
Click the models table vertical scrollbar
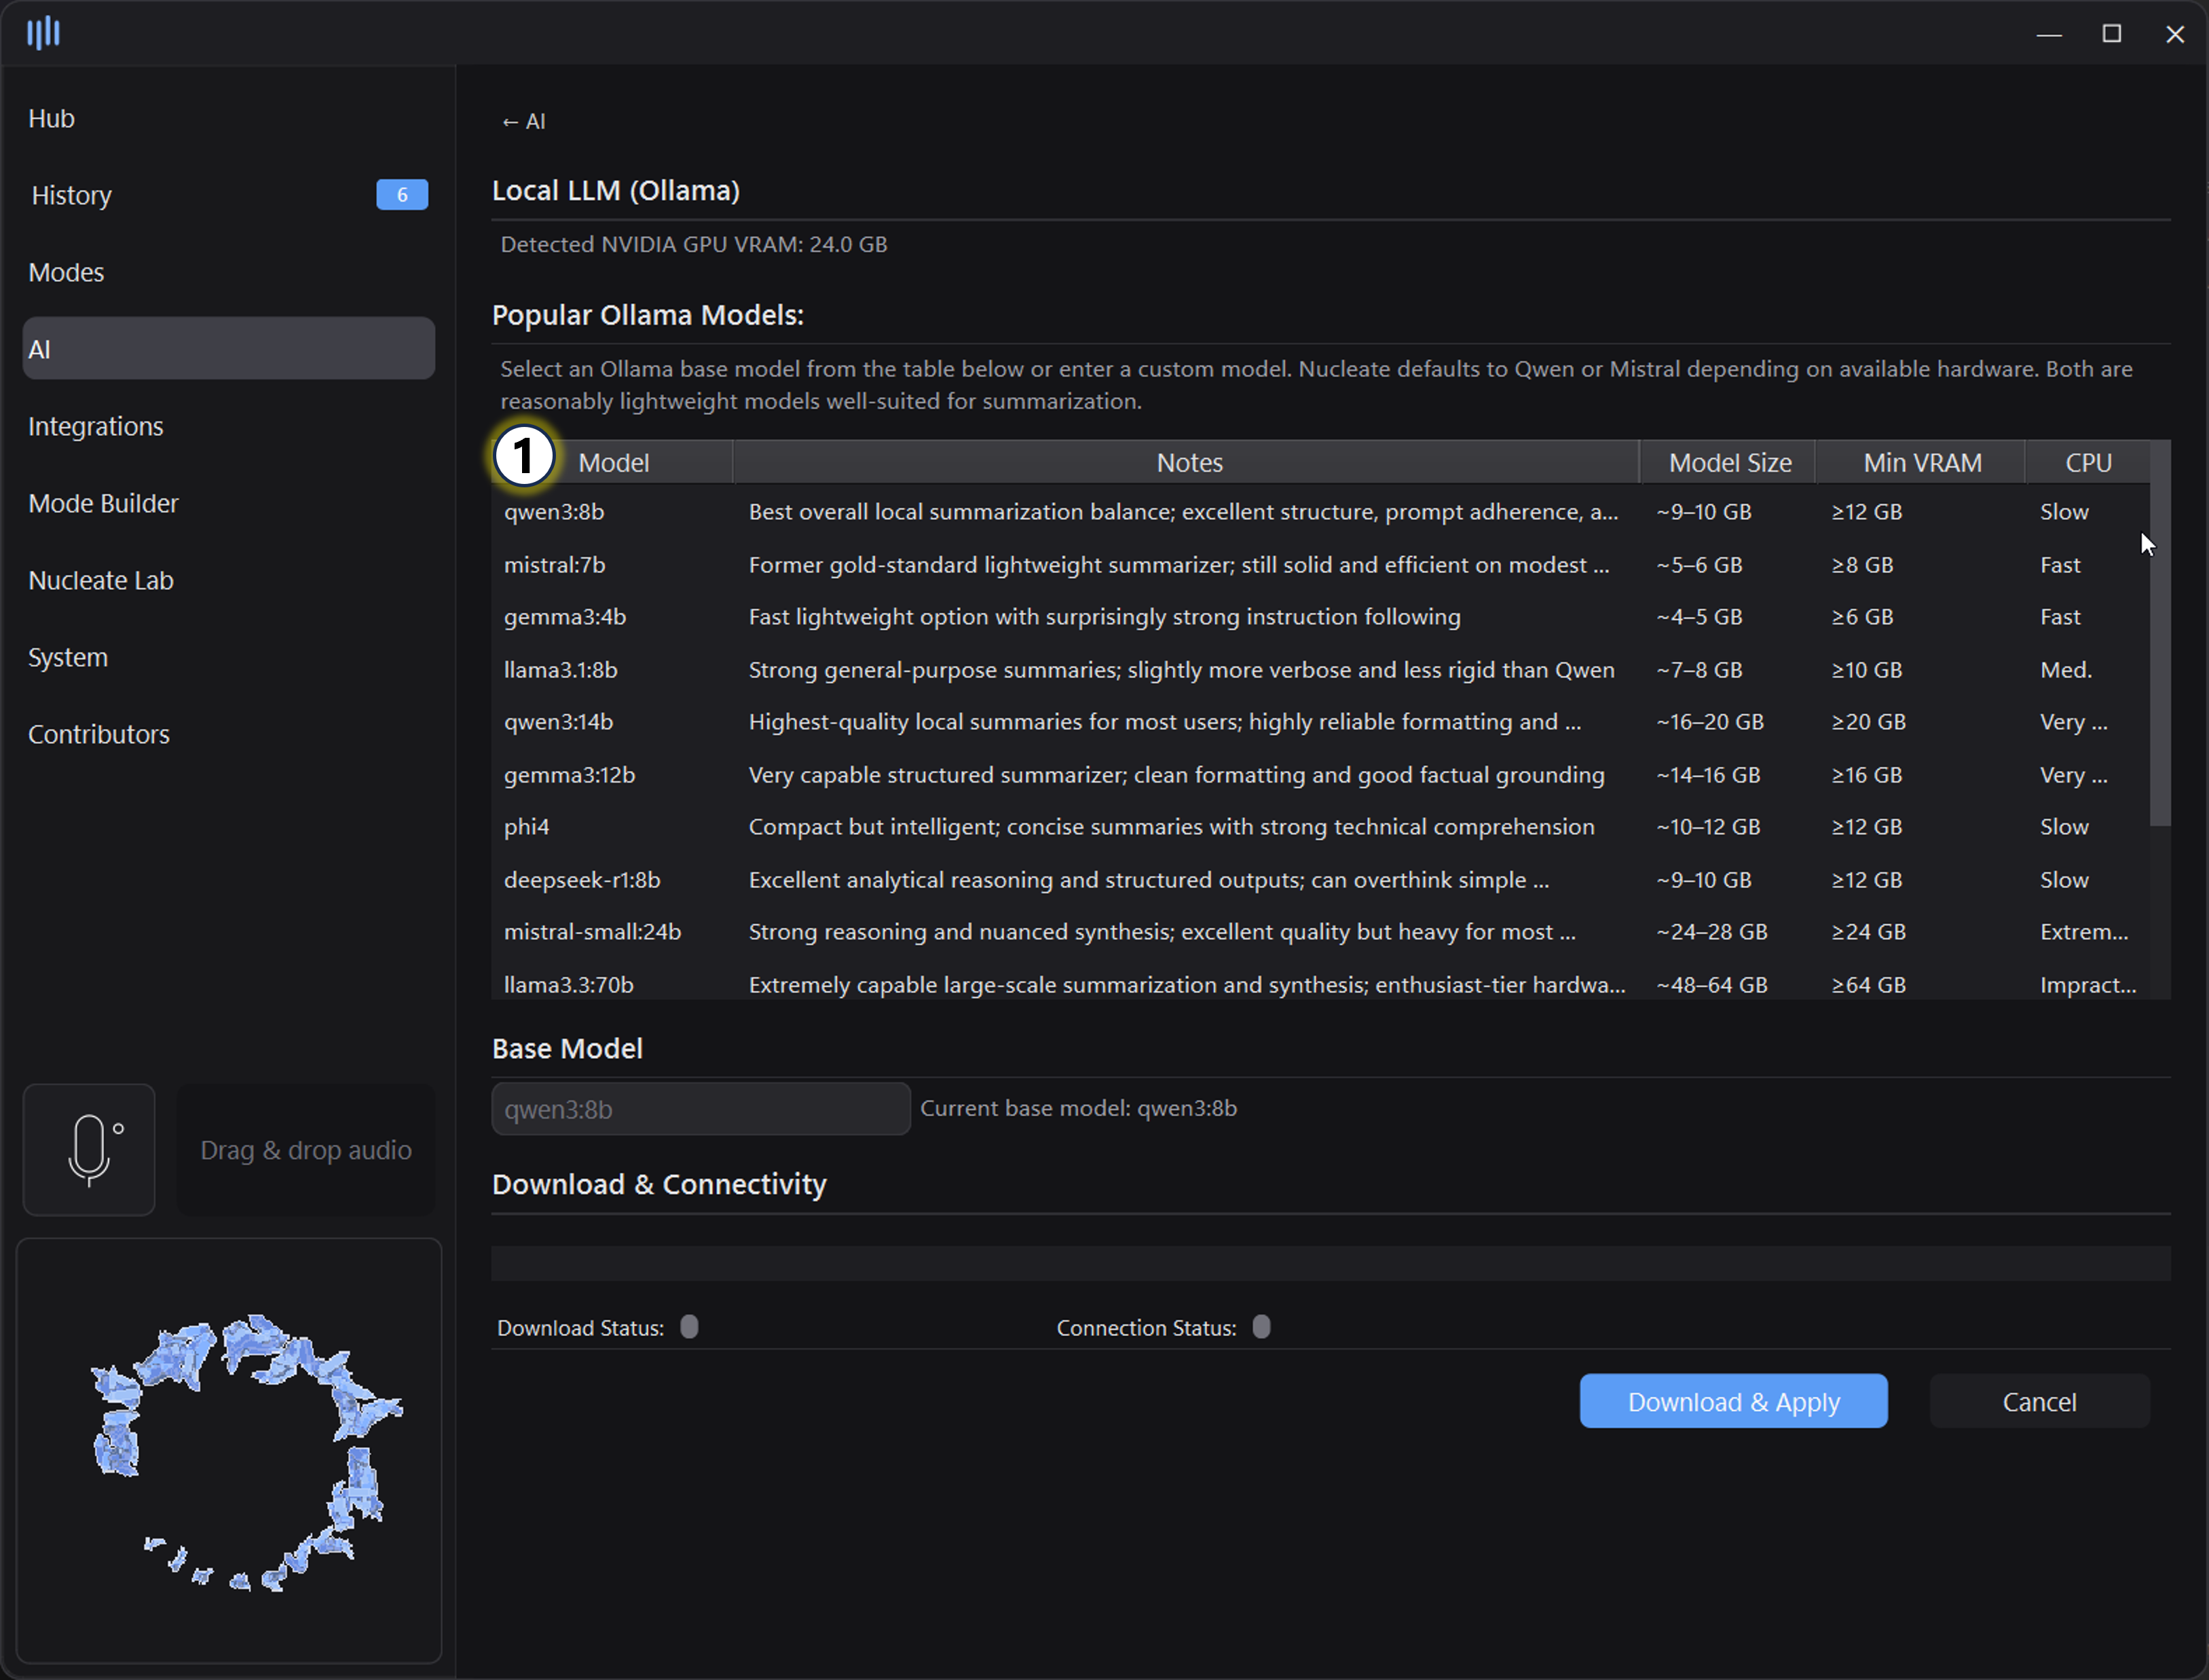click(x=2160, y=634)
